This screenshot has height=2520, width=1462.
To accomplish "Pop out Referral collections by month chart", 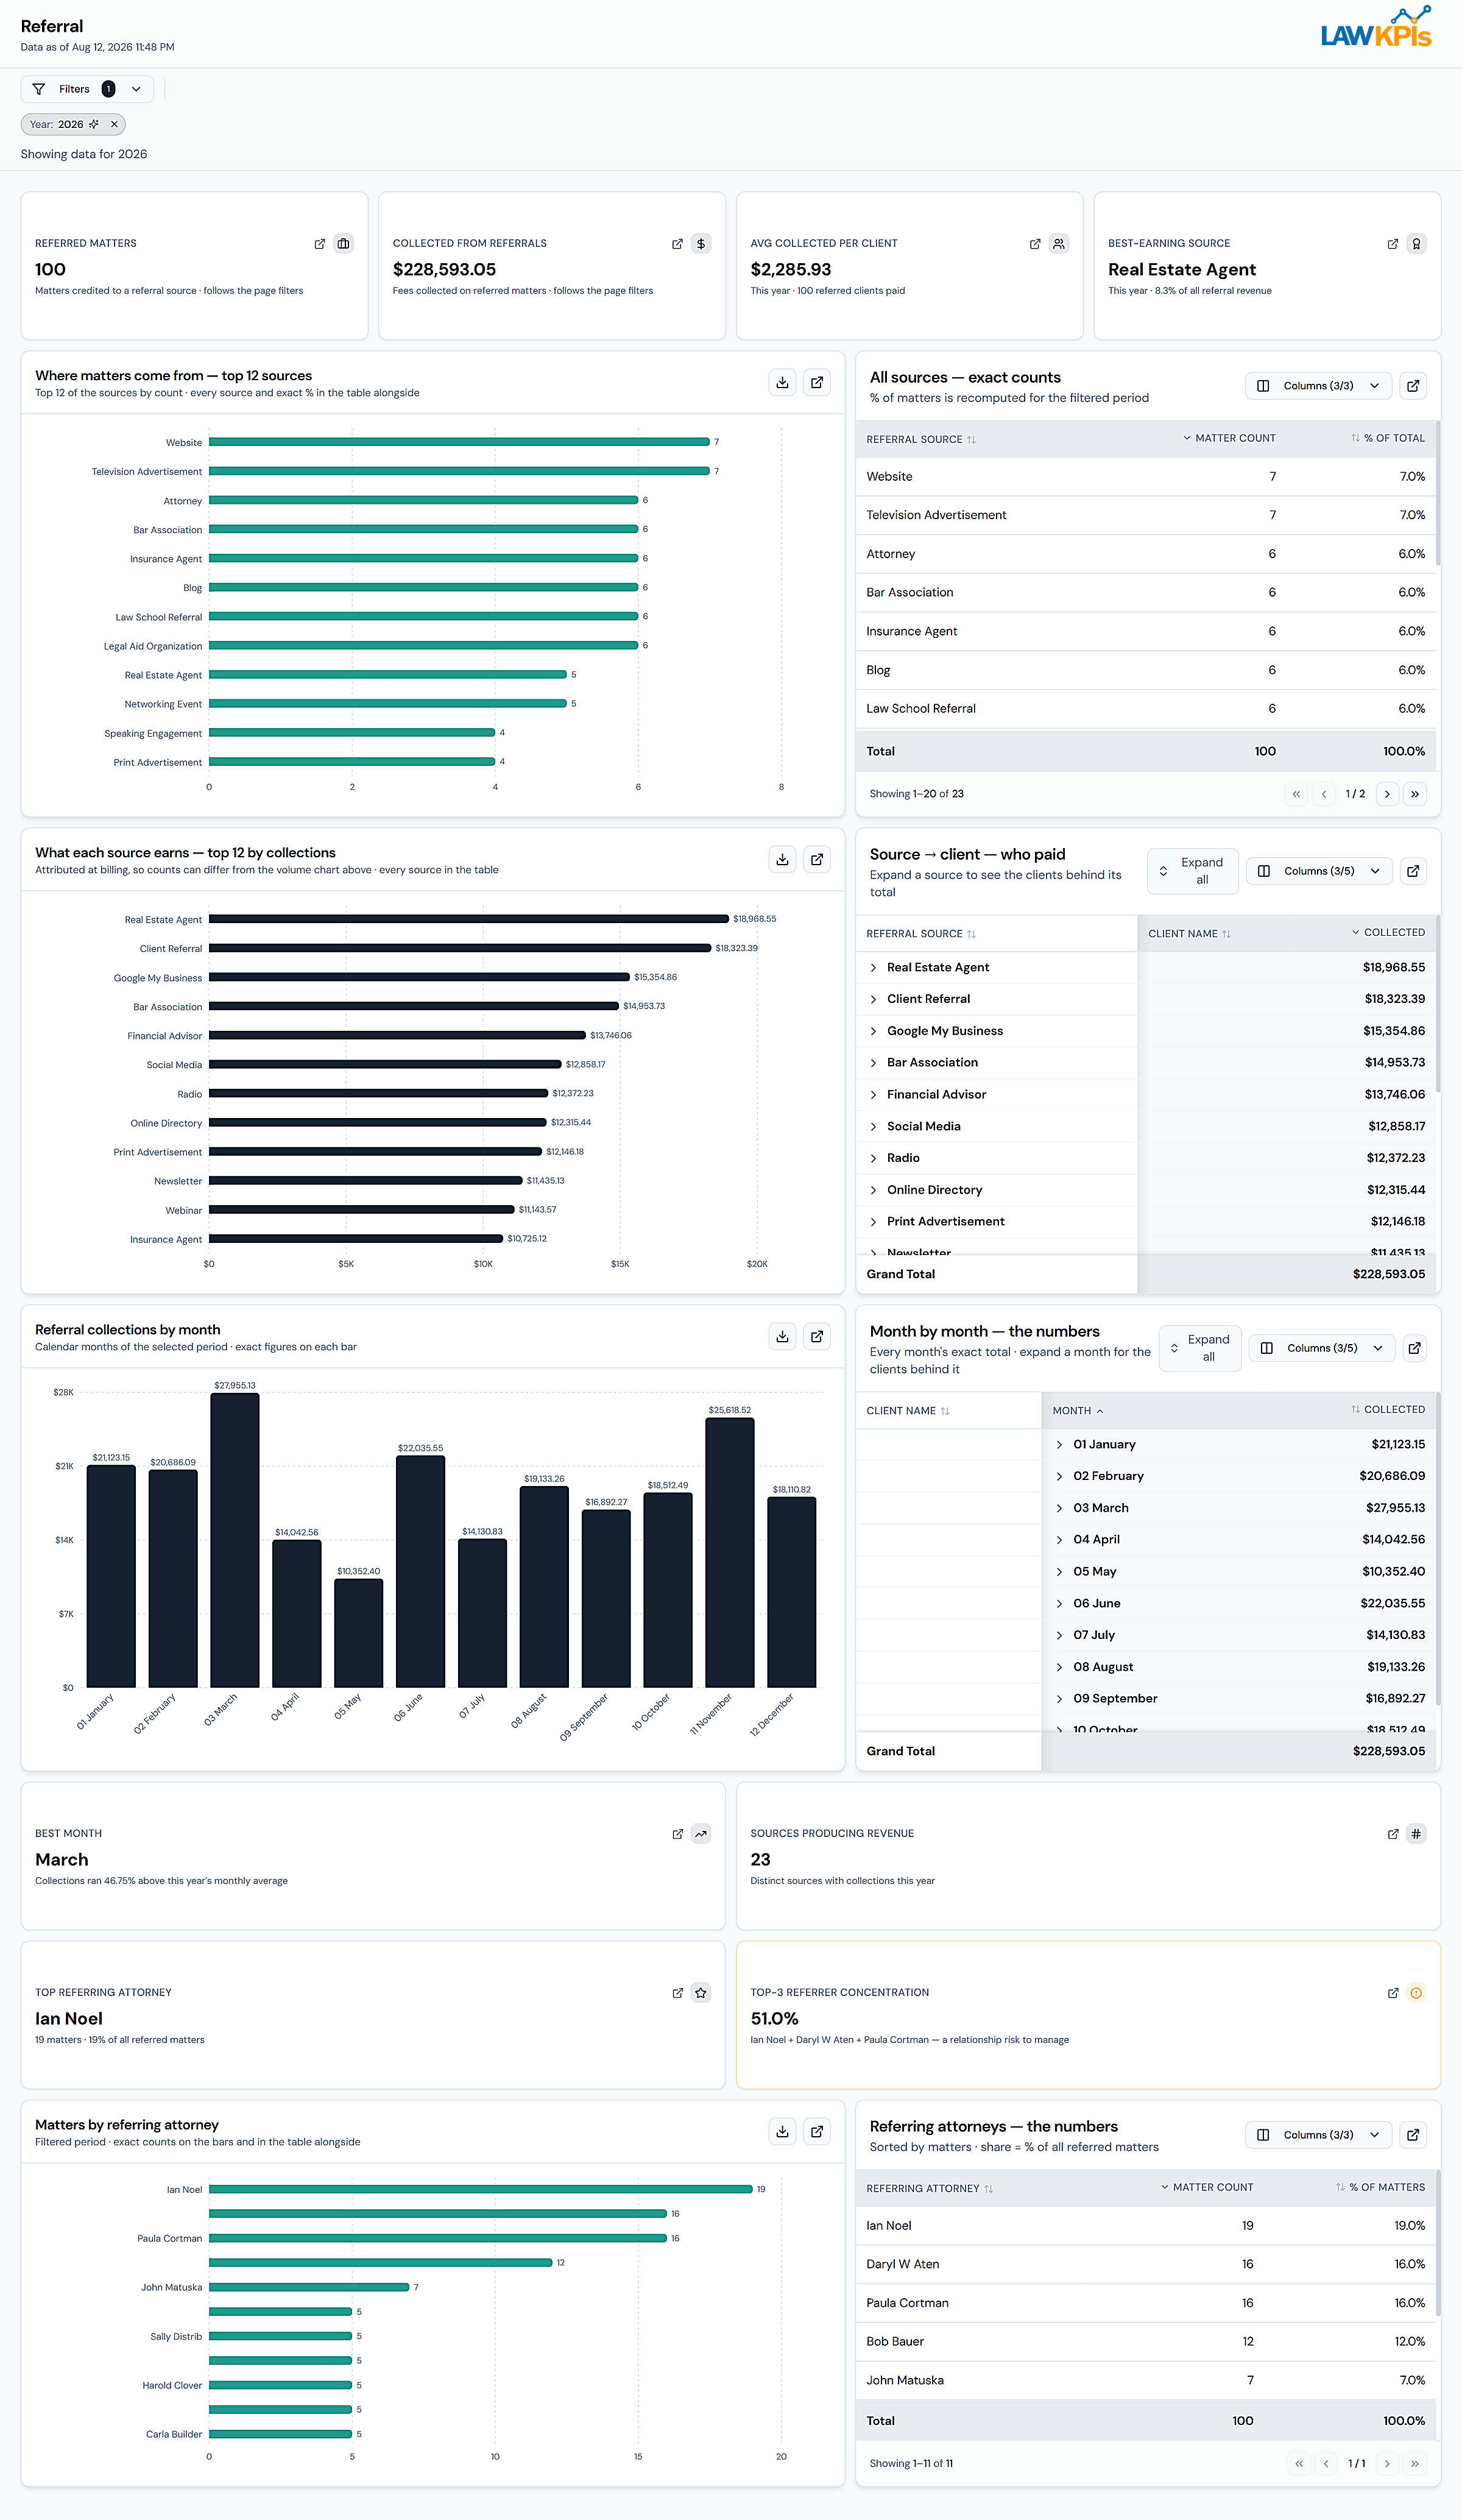I will [x=817, y=1336].
